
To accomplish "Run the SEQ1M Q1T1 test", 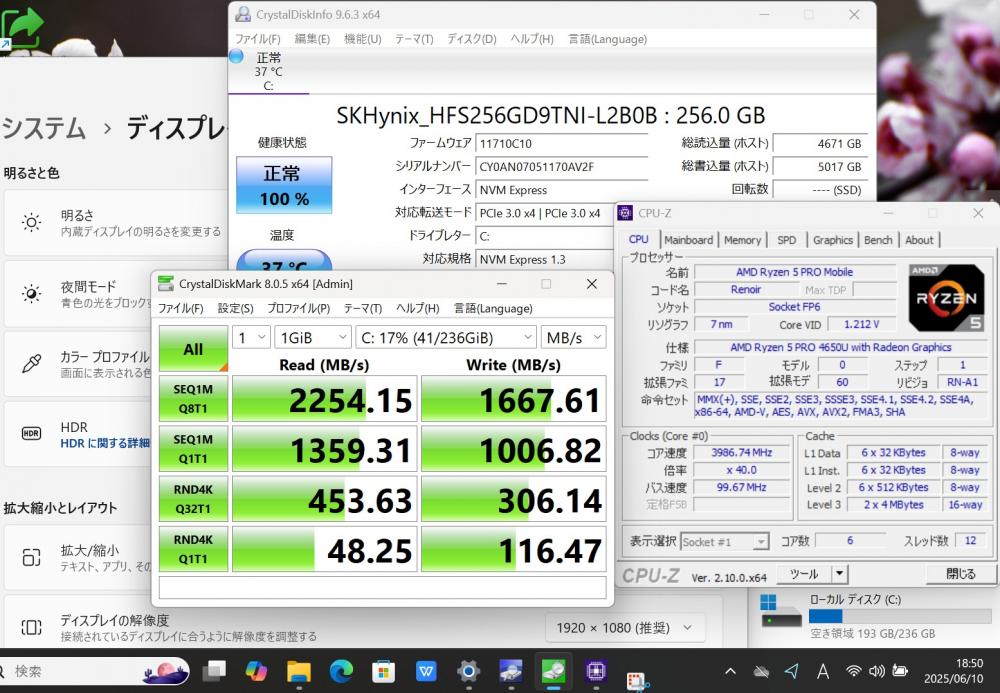I will [193, 449].
